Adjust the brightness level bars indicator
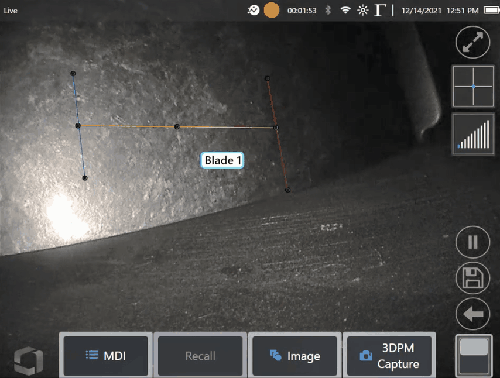 tap(473, 134)
